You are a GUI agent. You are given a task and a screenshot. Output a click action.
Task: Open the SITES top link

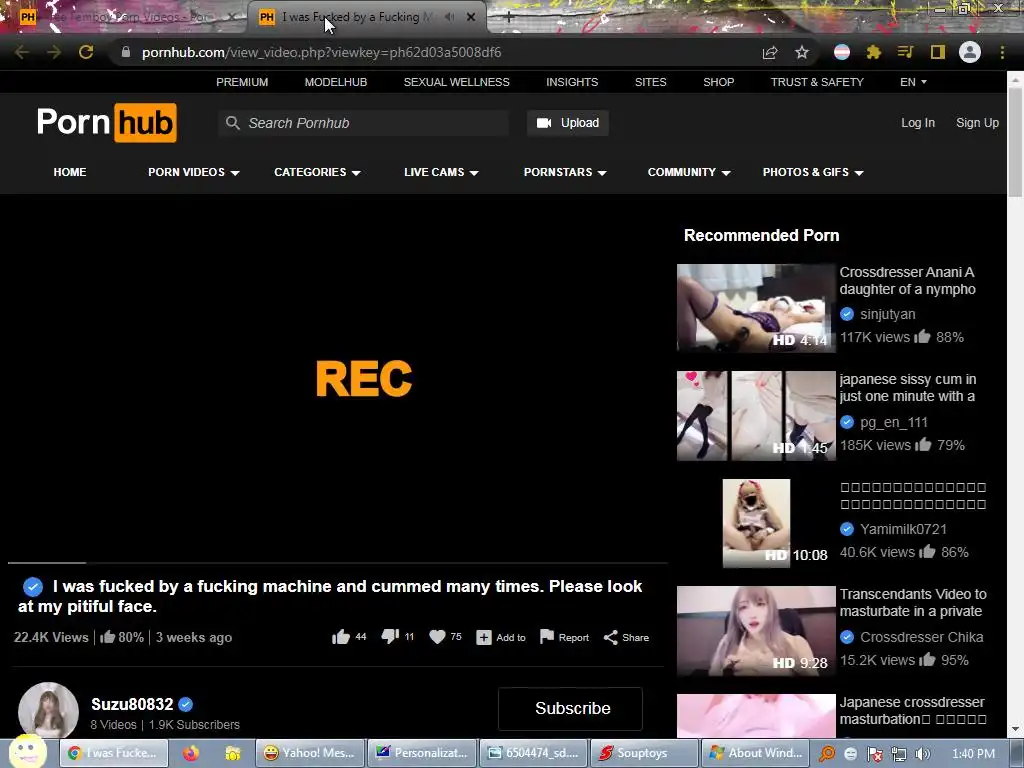650,82
